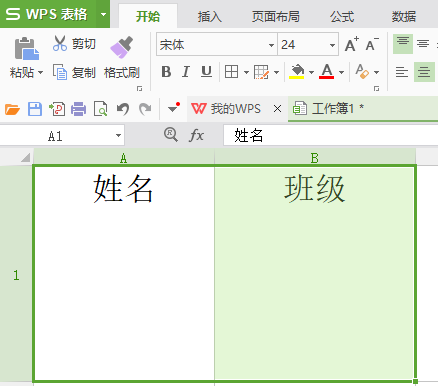The width and height of the screenshot is (438, 386).
Task: Open the font size dropdown
Action: pos(332,45)
